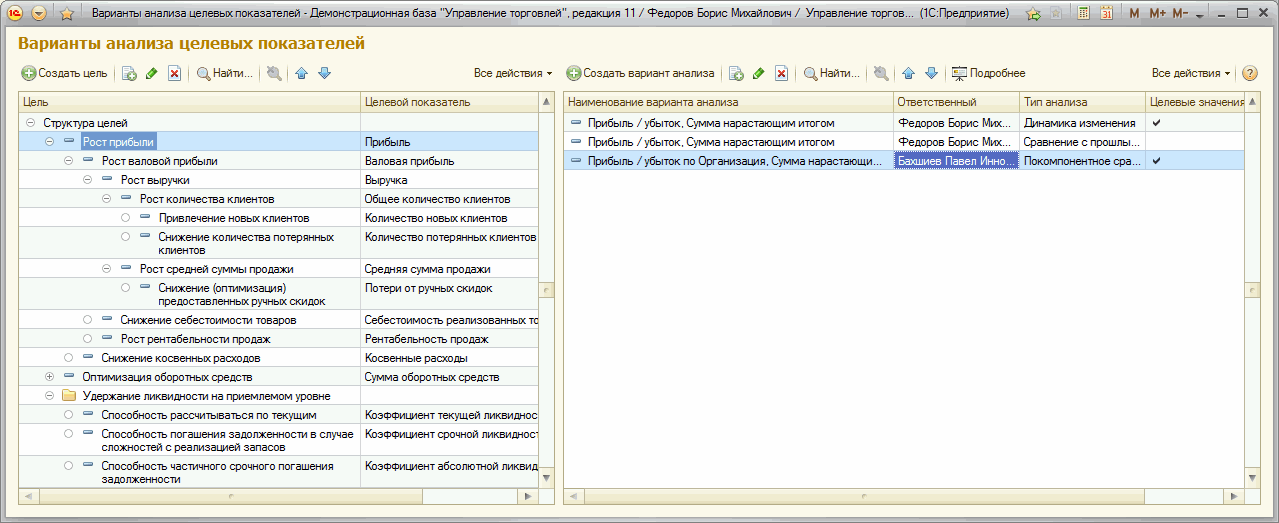Open the calendar in the title bar
The image size is (1279, 523).
(1106, 14)
